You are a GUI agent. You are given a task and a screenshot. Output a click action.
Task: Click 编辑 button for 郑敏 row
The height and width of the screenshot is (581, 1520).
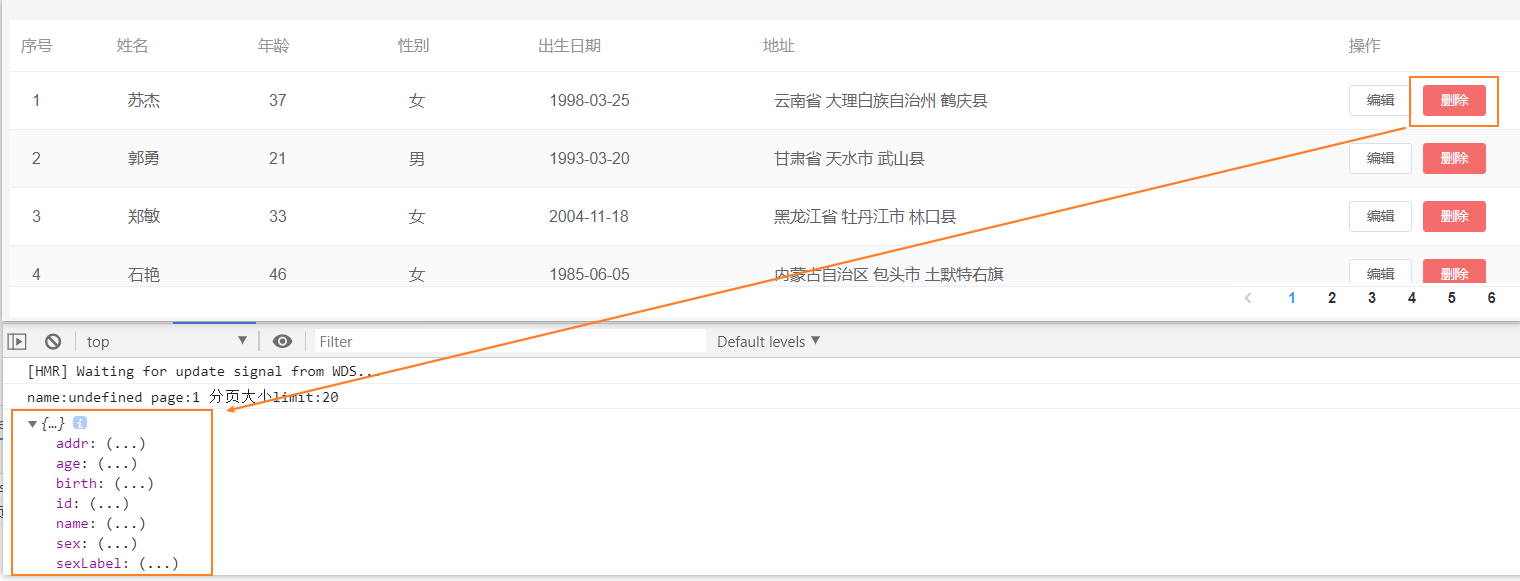[1380, 216]
